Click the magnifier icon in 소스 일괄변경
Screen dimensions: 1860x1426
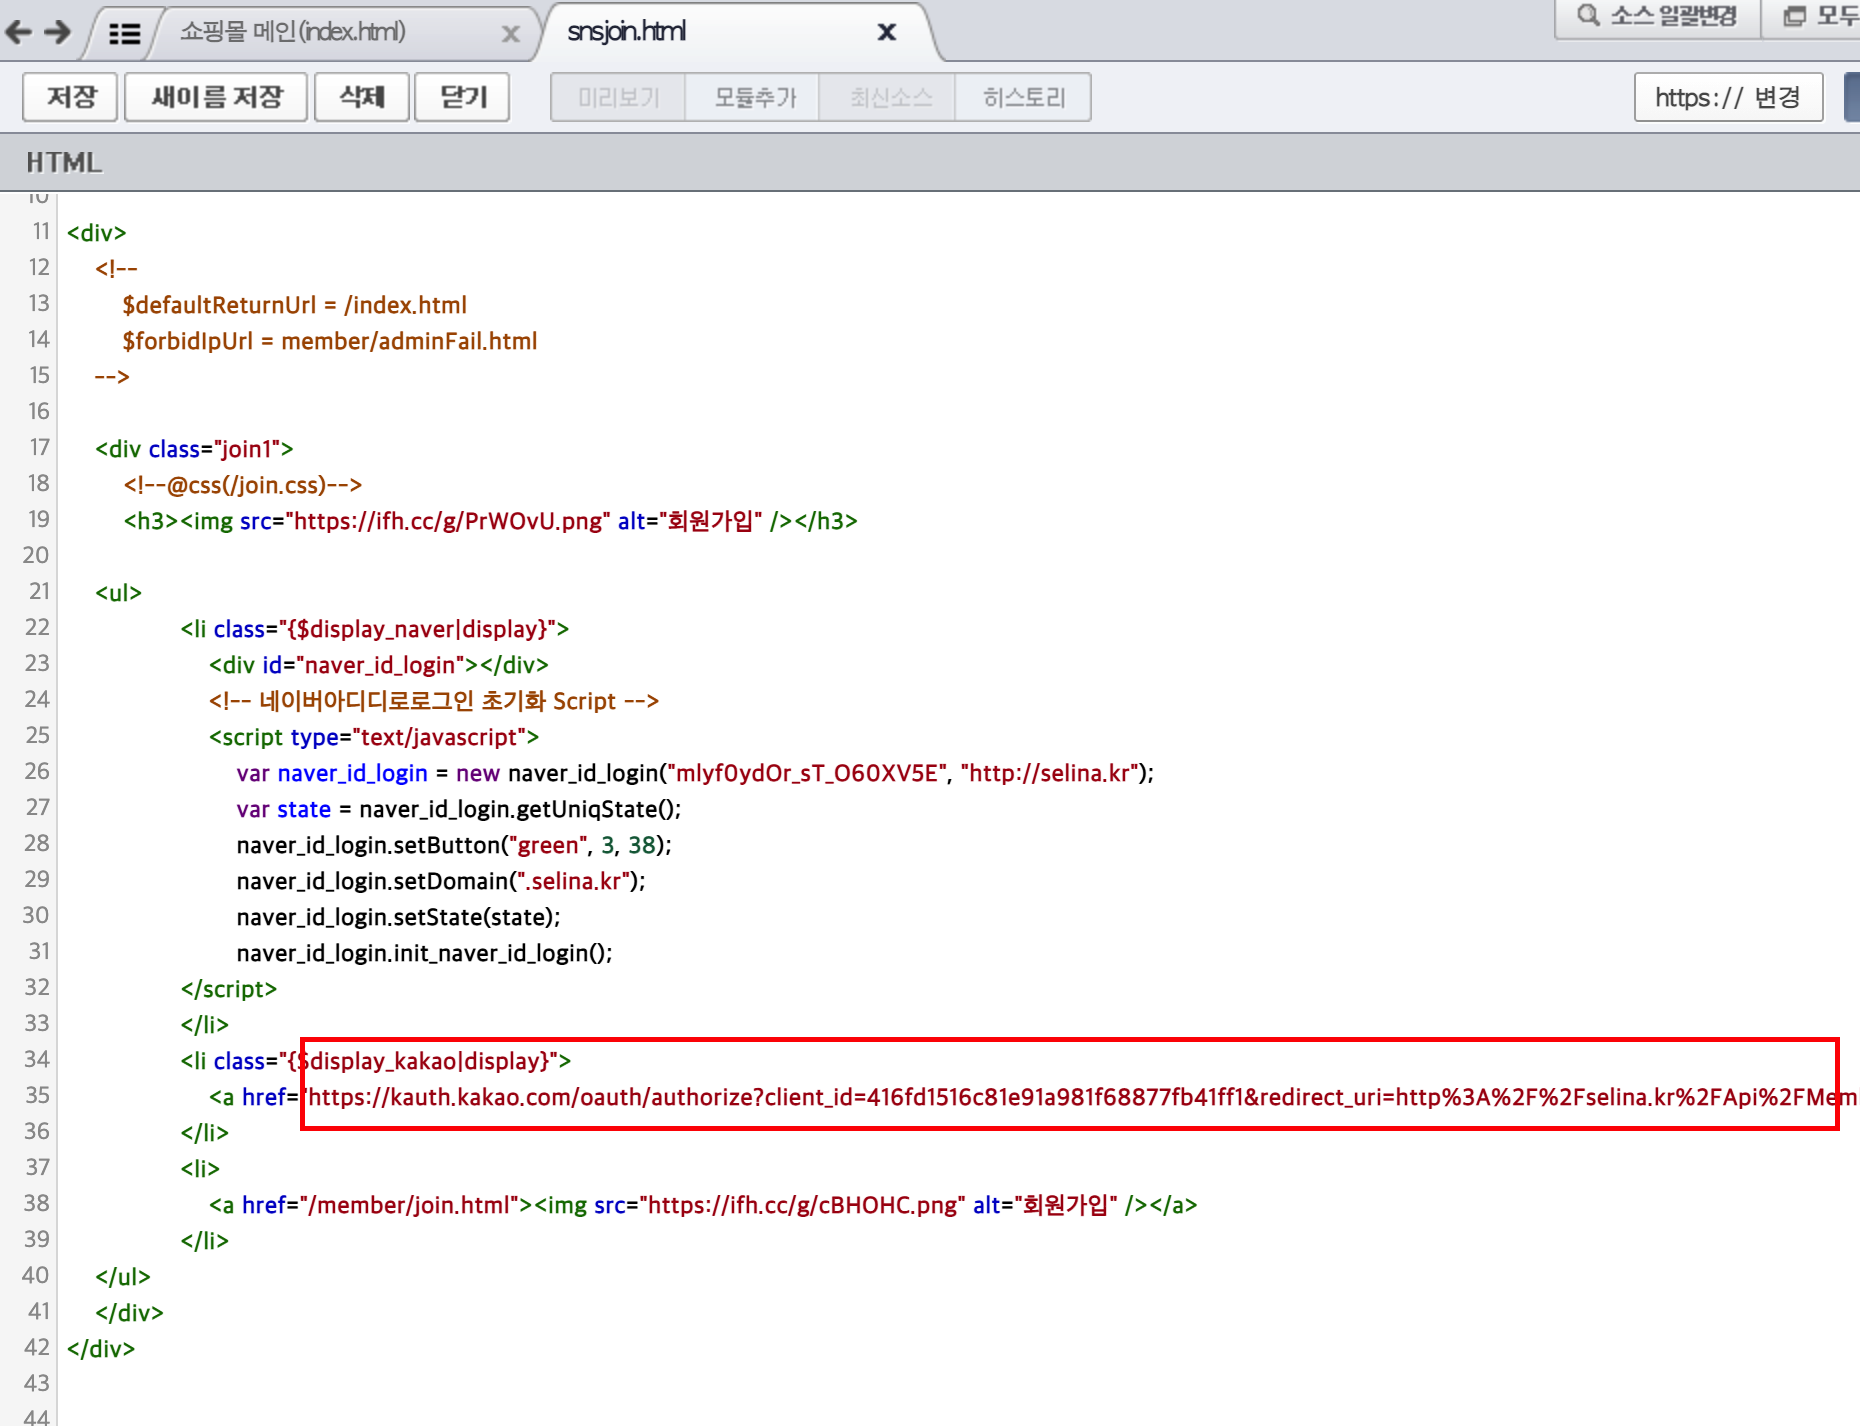click(1587, 15)
